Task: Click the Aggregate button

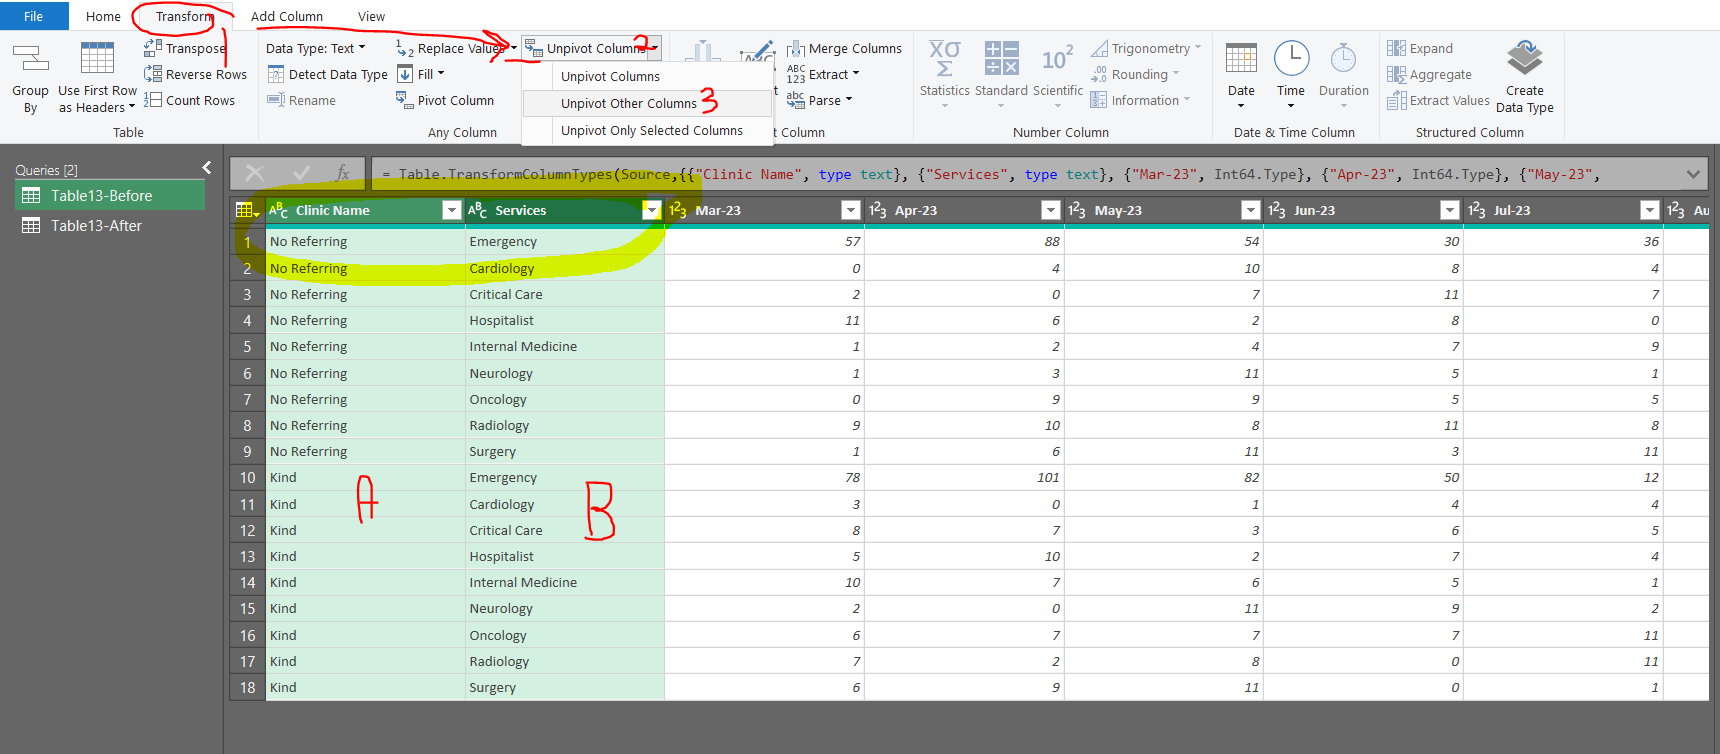Action: pos(1429,74)
